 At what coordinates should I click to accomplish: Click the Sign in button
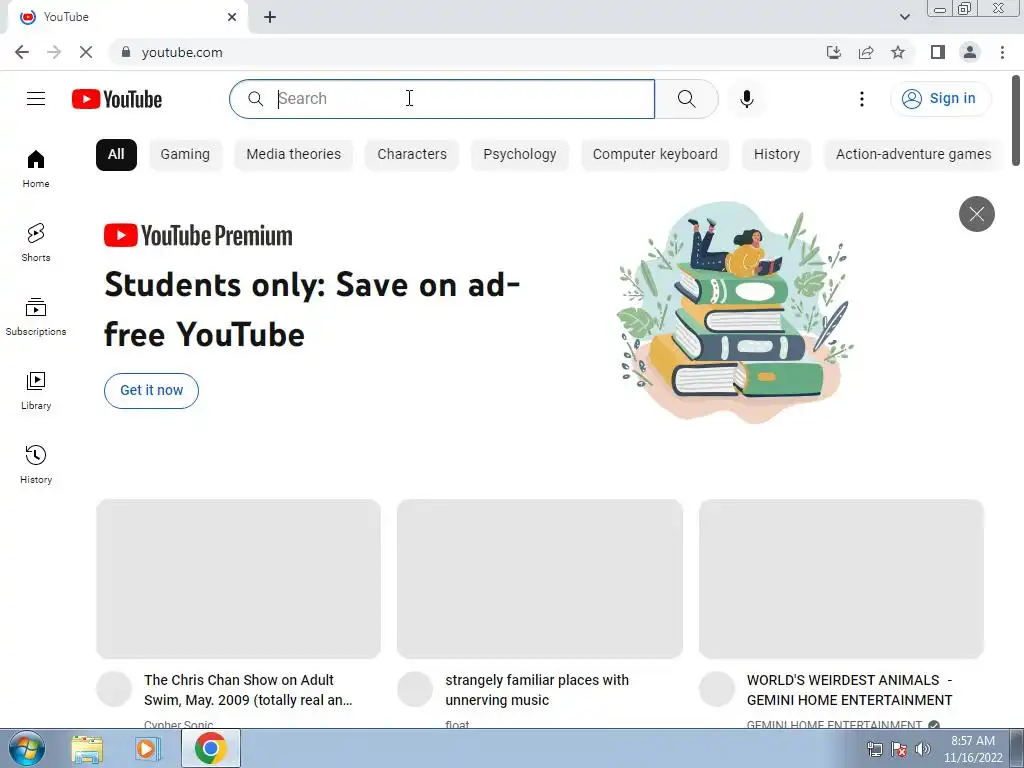tap(940, 99)
